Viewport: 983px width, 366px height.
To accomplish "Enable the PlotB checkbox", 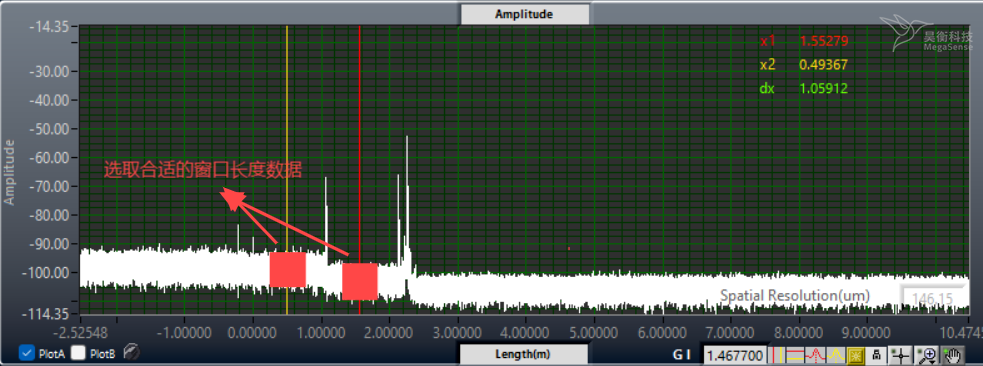I will (78, 353).
